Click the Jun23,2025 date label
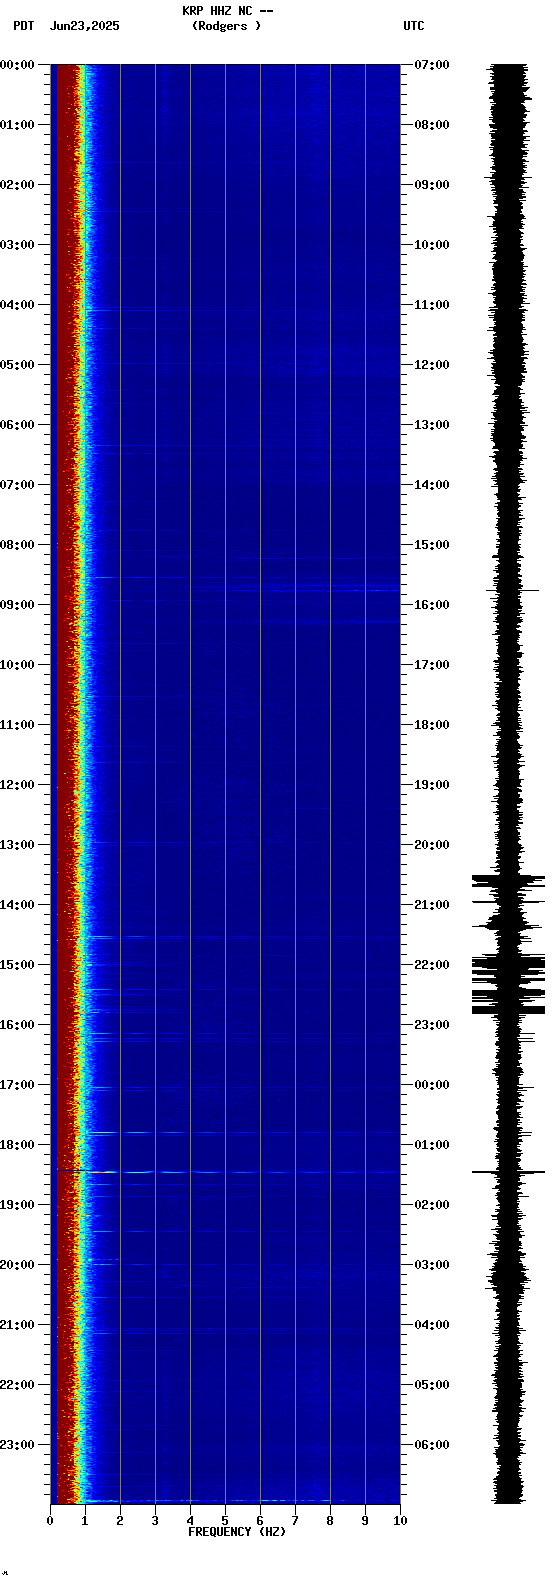The height and width of the screenshot is (1584, 552). 84,26
